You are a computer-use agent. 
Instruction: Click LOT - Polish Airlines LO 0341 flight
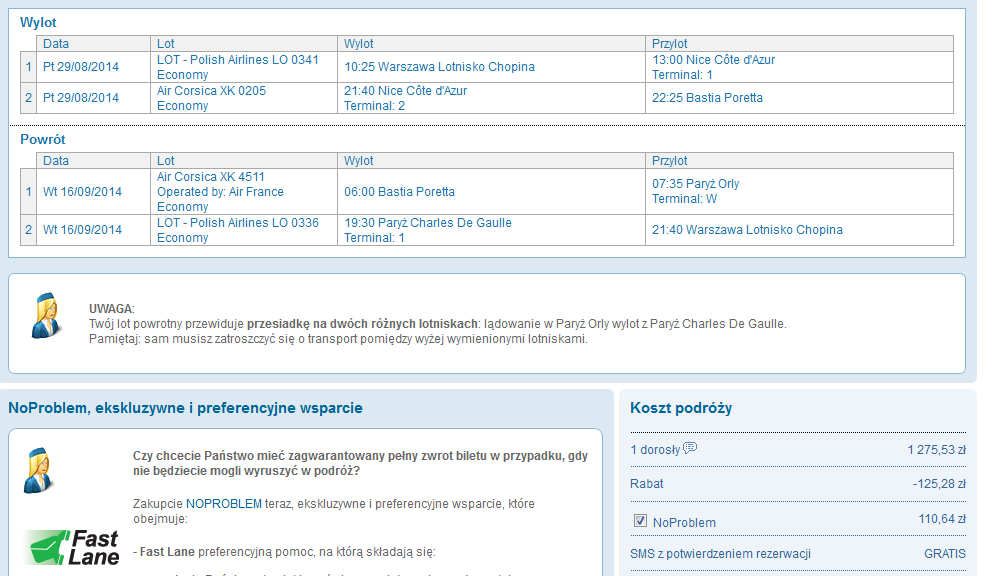click(x=244, y=66)
